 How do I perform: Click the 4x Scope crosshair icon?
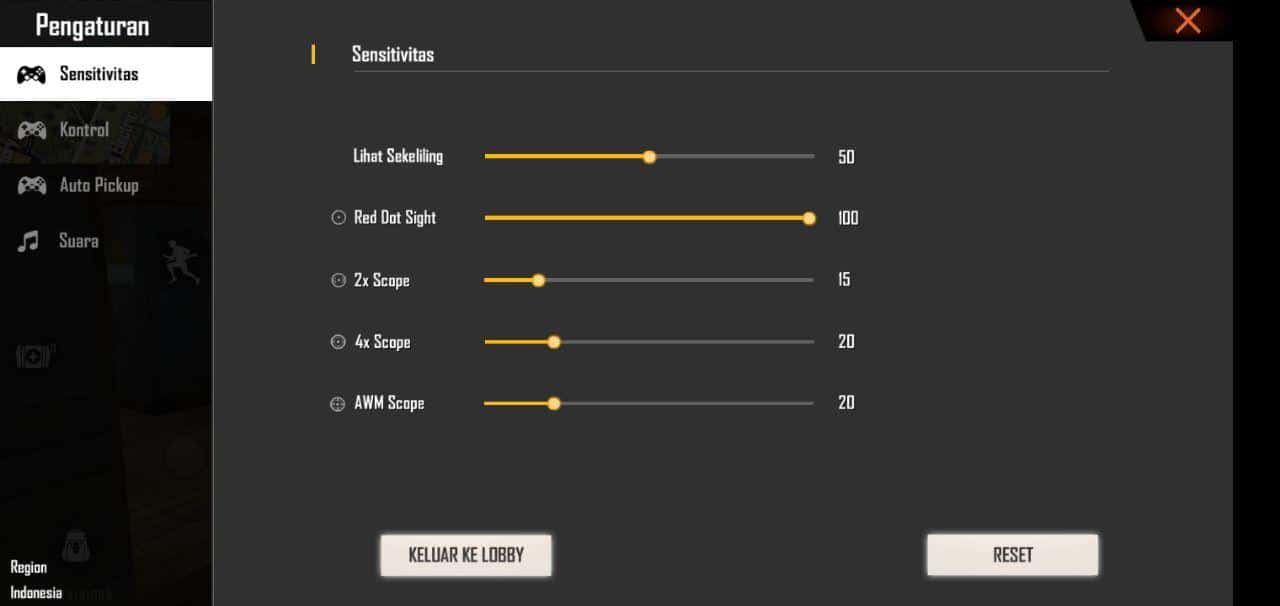pyautogui.click(x=337, y=341)
